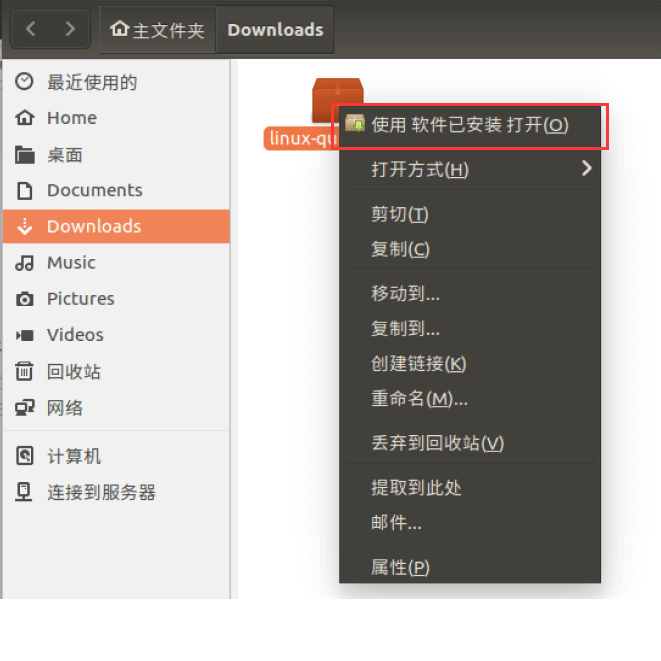The width and height of the screenshot is (661, 661).
Task: Click the Home house icon in sidebar
Action: pos(24,118)
